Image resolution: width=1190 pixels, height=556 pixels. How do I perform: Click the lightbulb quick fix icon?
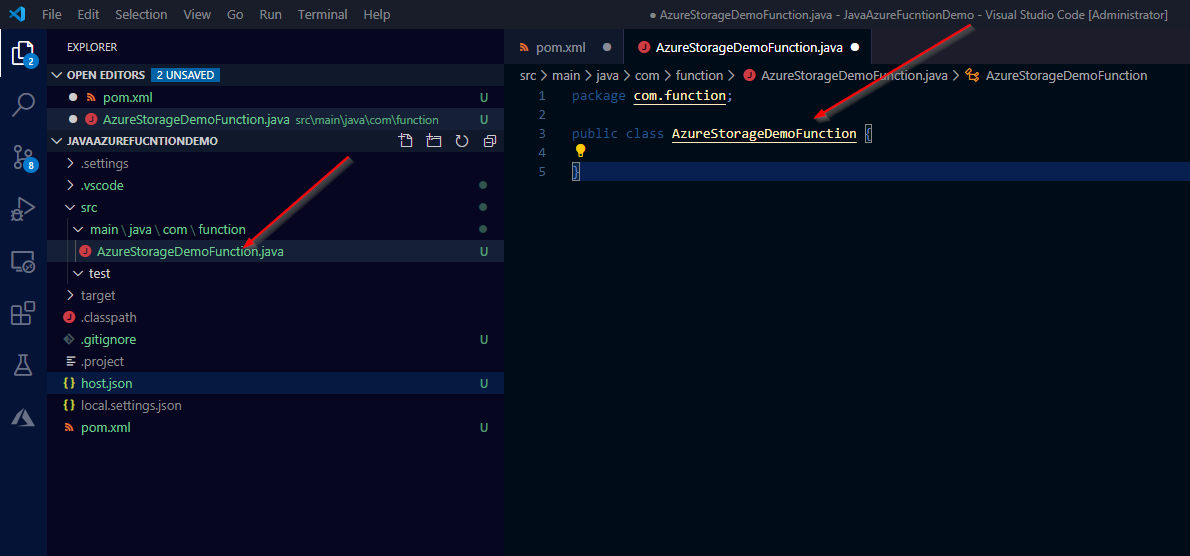[x=579, y=152]
